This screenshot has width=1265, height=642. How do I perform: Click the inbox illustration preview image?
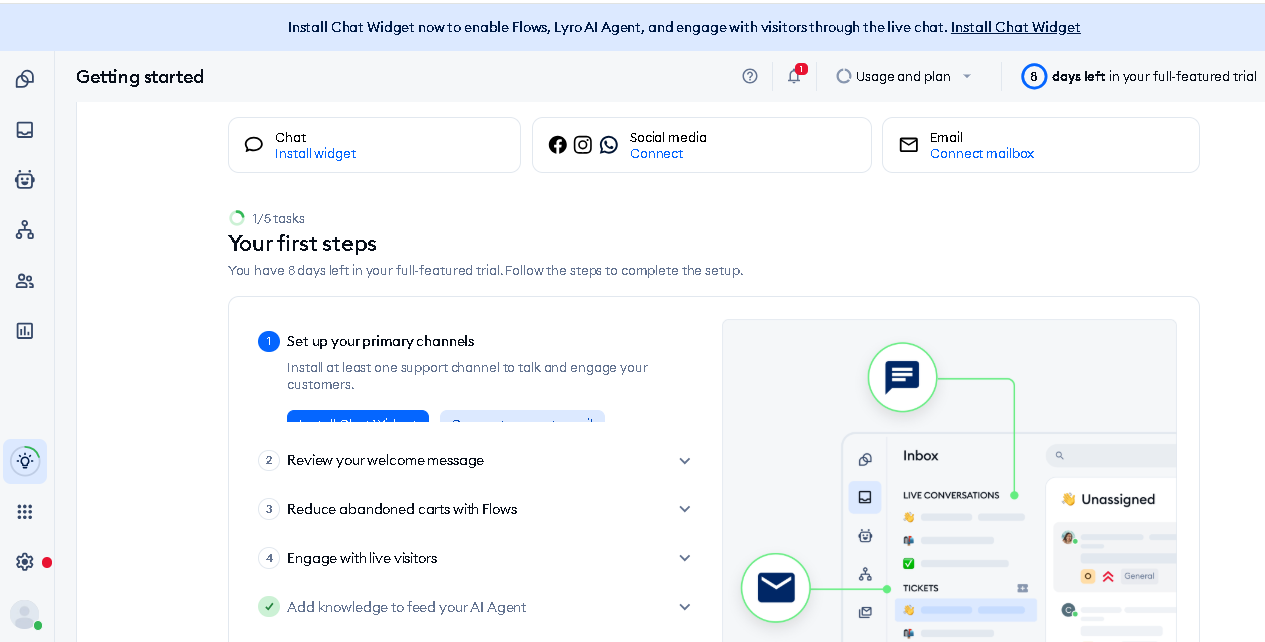tap(949, 480)
